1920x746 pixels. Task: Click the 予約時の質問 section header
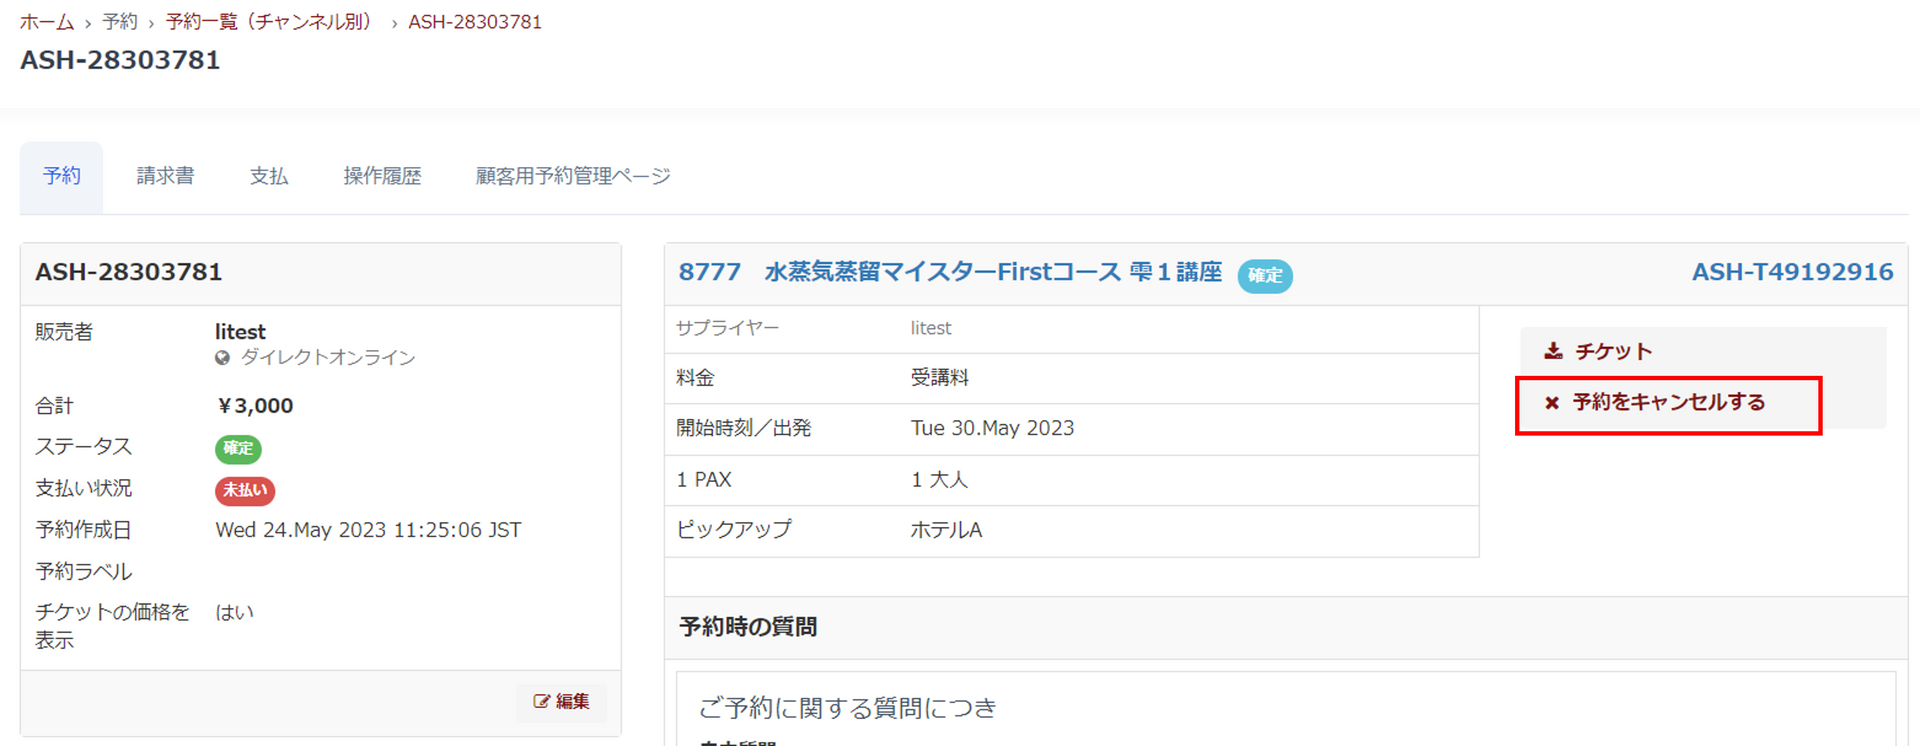click(x=748, y=627)
